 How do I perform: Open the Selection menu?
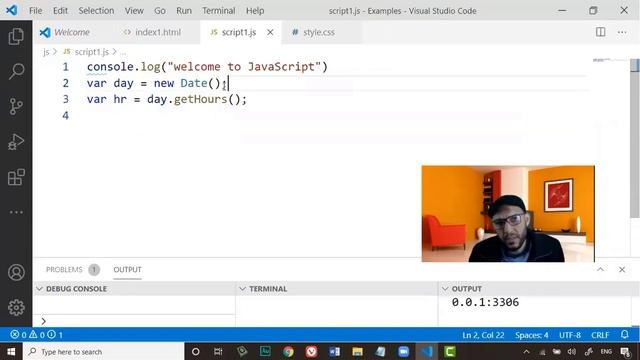96,11
